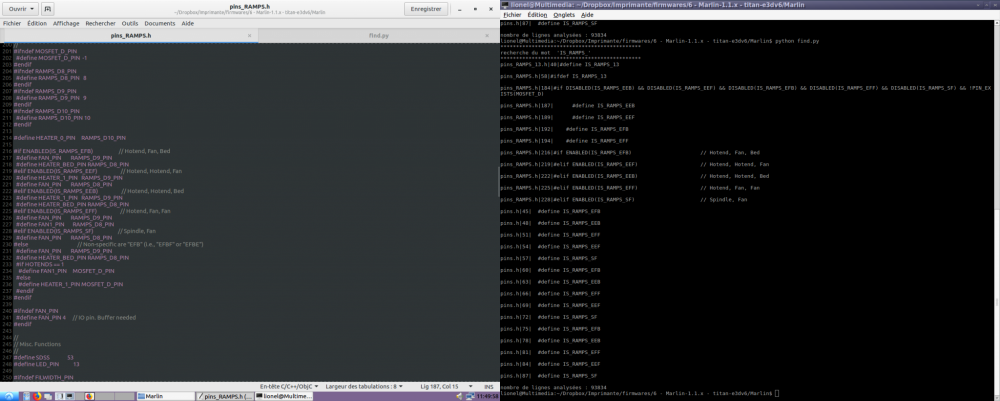
Task: Click the terminal prompt input at bottom
Action: 777,393
